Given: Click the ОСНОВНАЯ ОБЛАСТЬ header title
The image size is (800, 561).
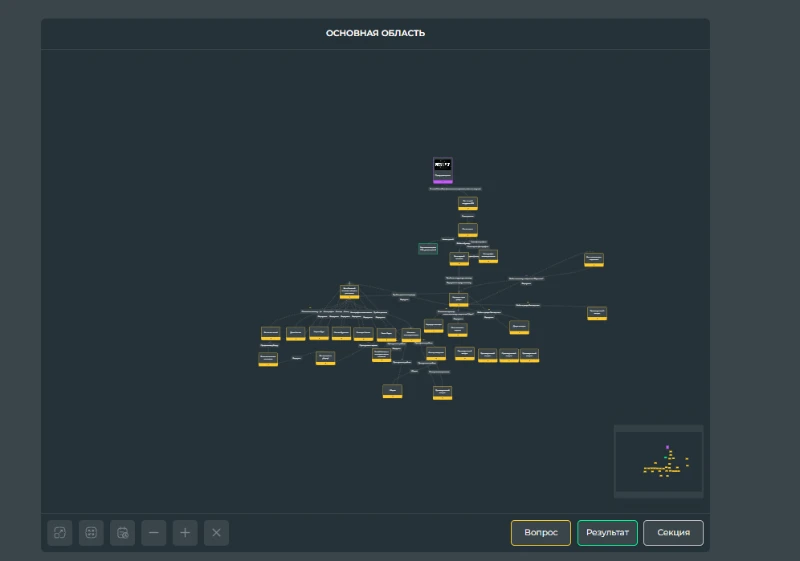Looking at the screenshot, I should (376, 33).
